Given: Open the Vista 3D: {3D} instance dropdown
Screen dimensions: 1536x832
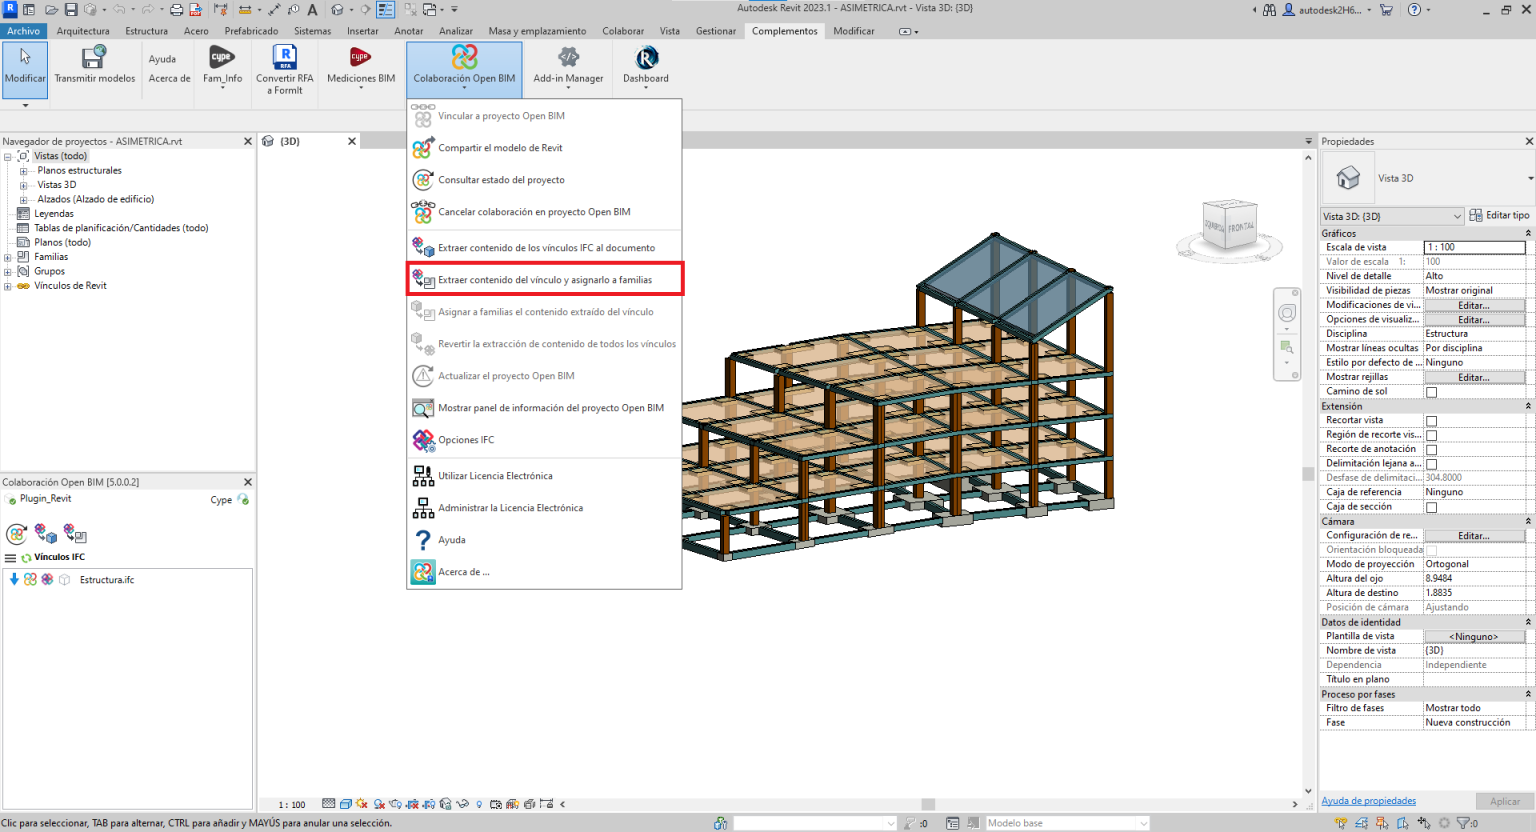Looking at the screenshot, I should [1392, 216].
